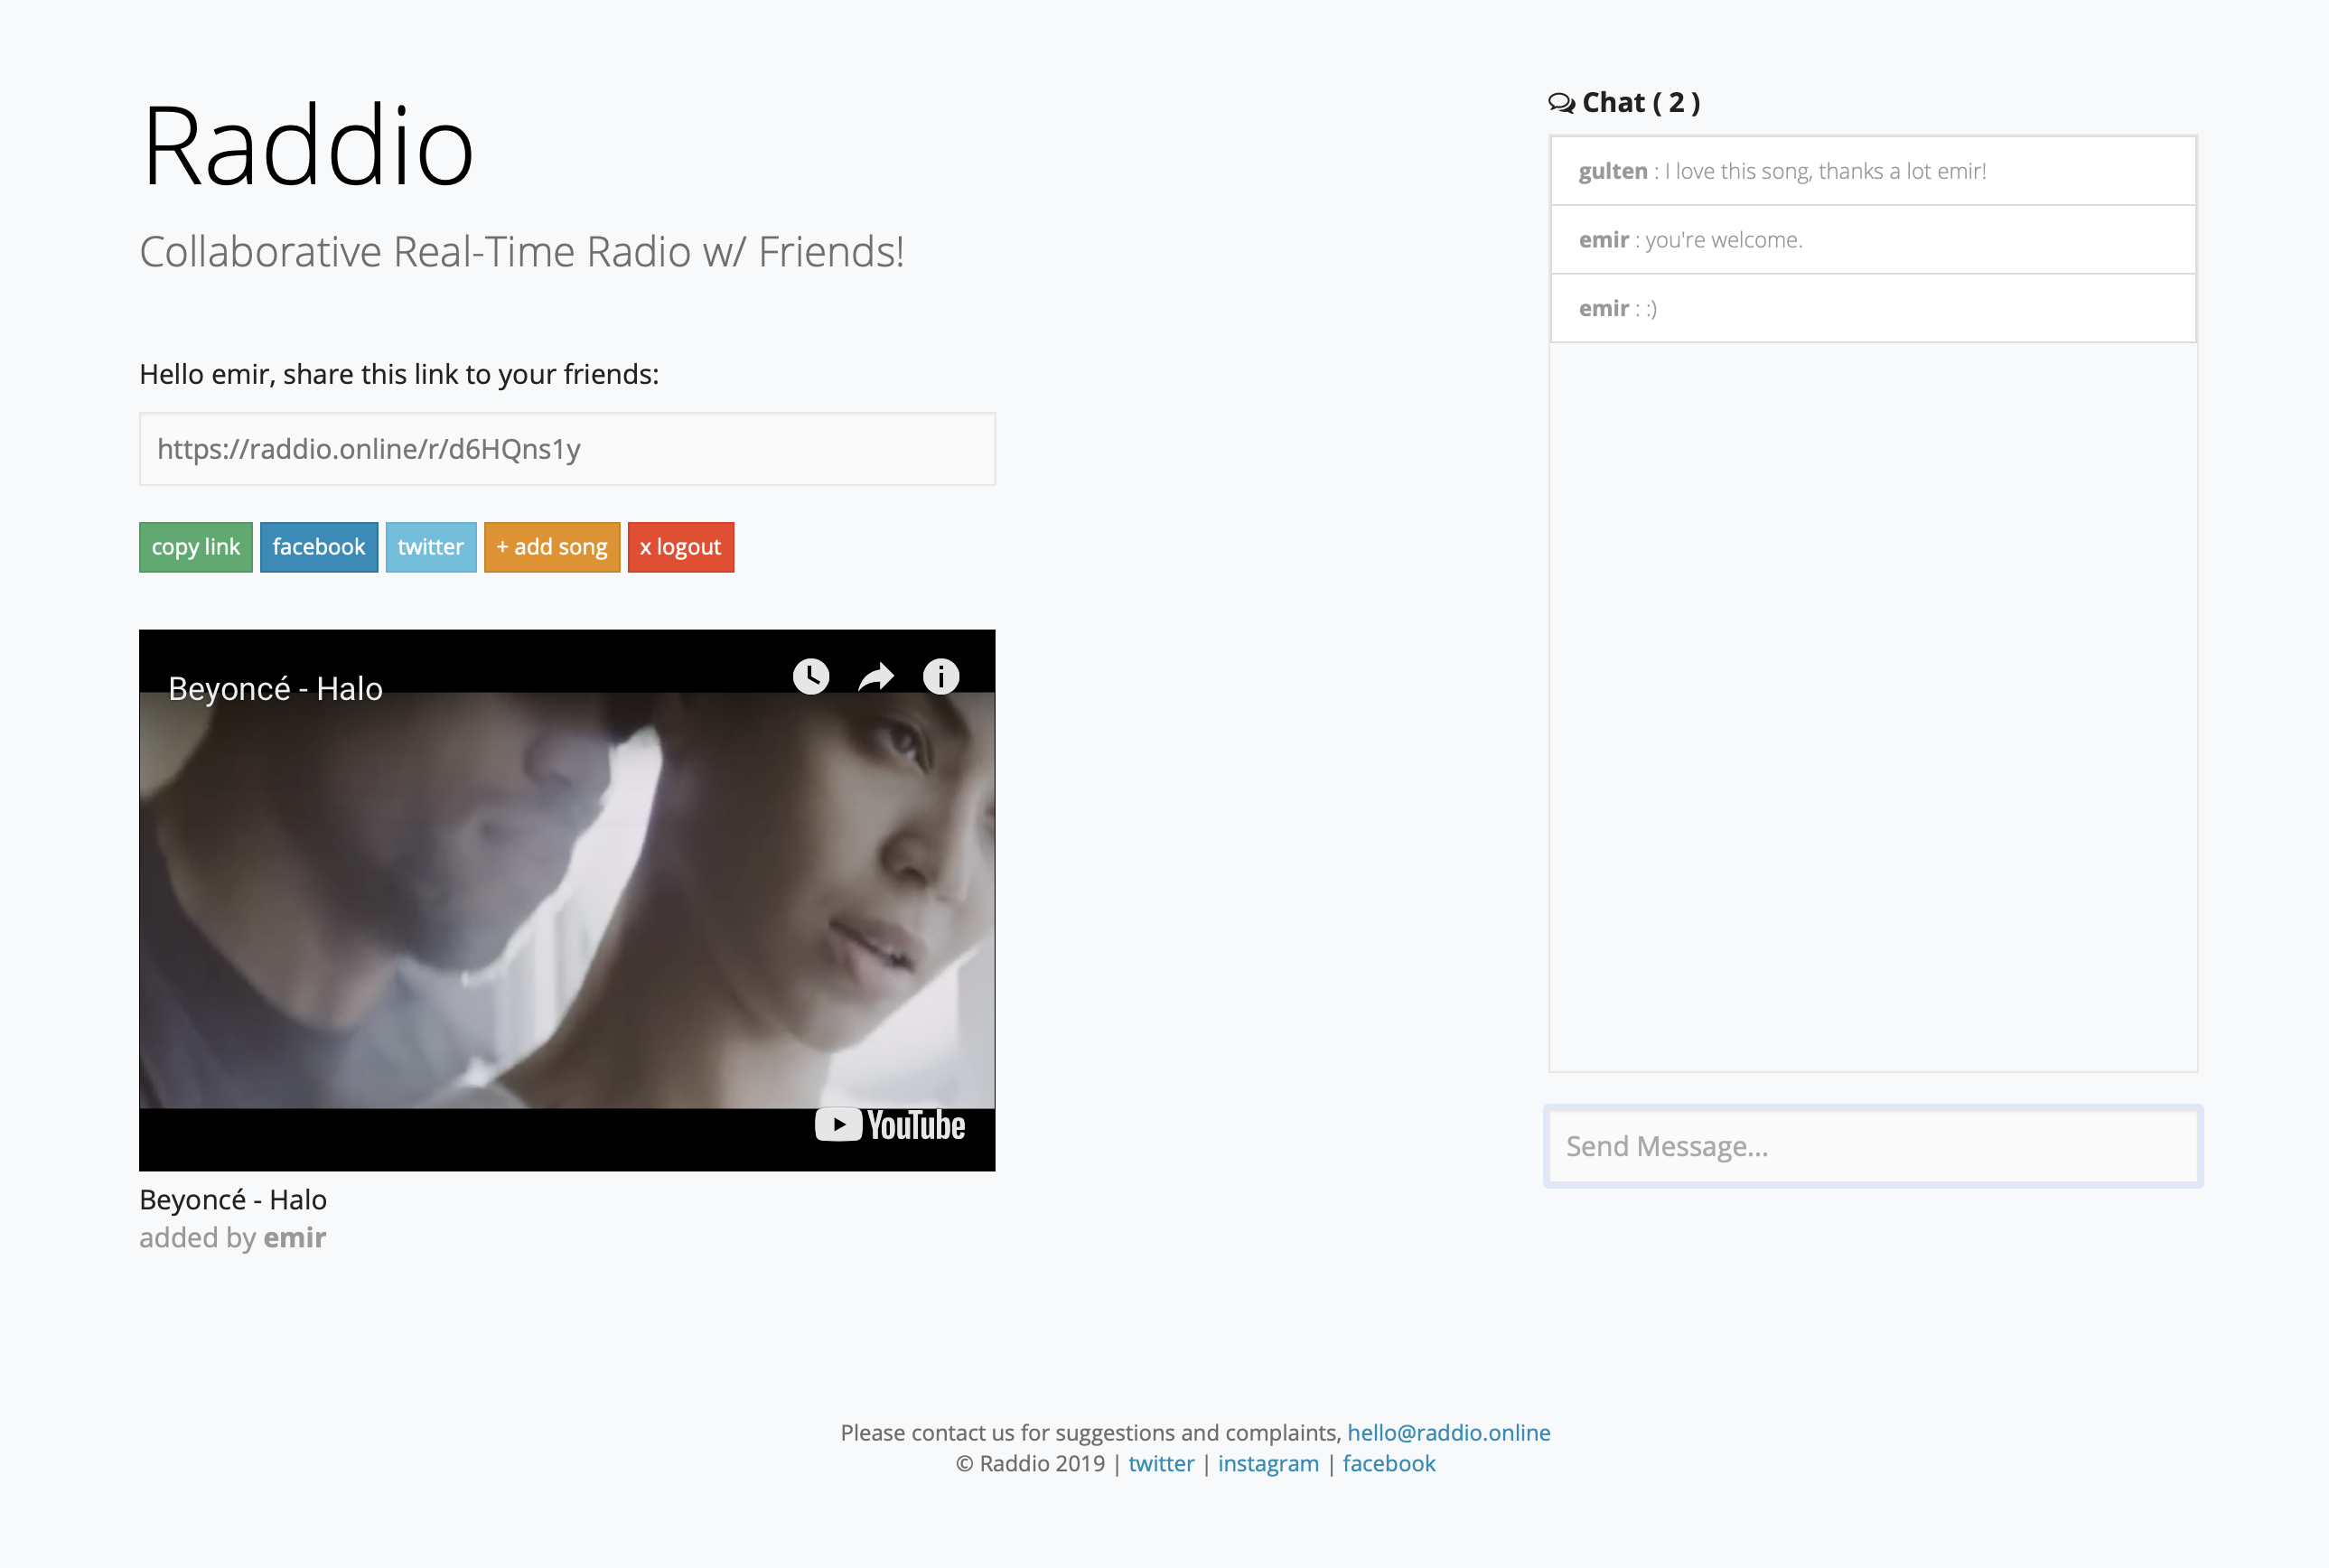Open the video share arrow icon

[875, 676]
